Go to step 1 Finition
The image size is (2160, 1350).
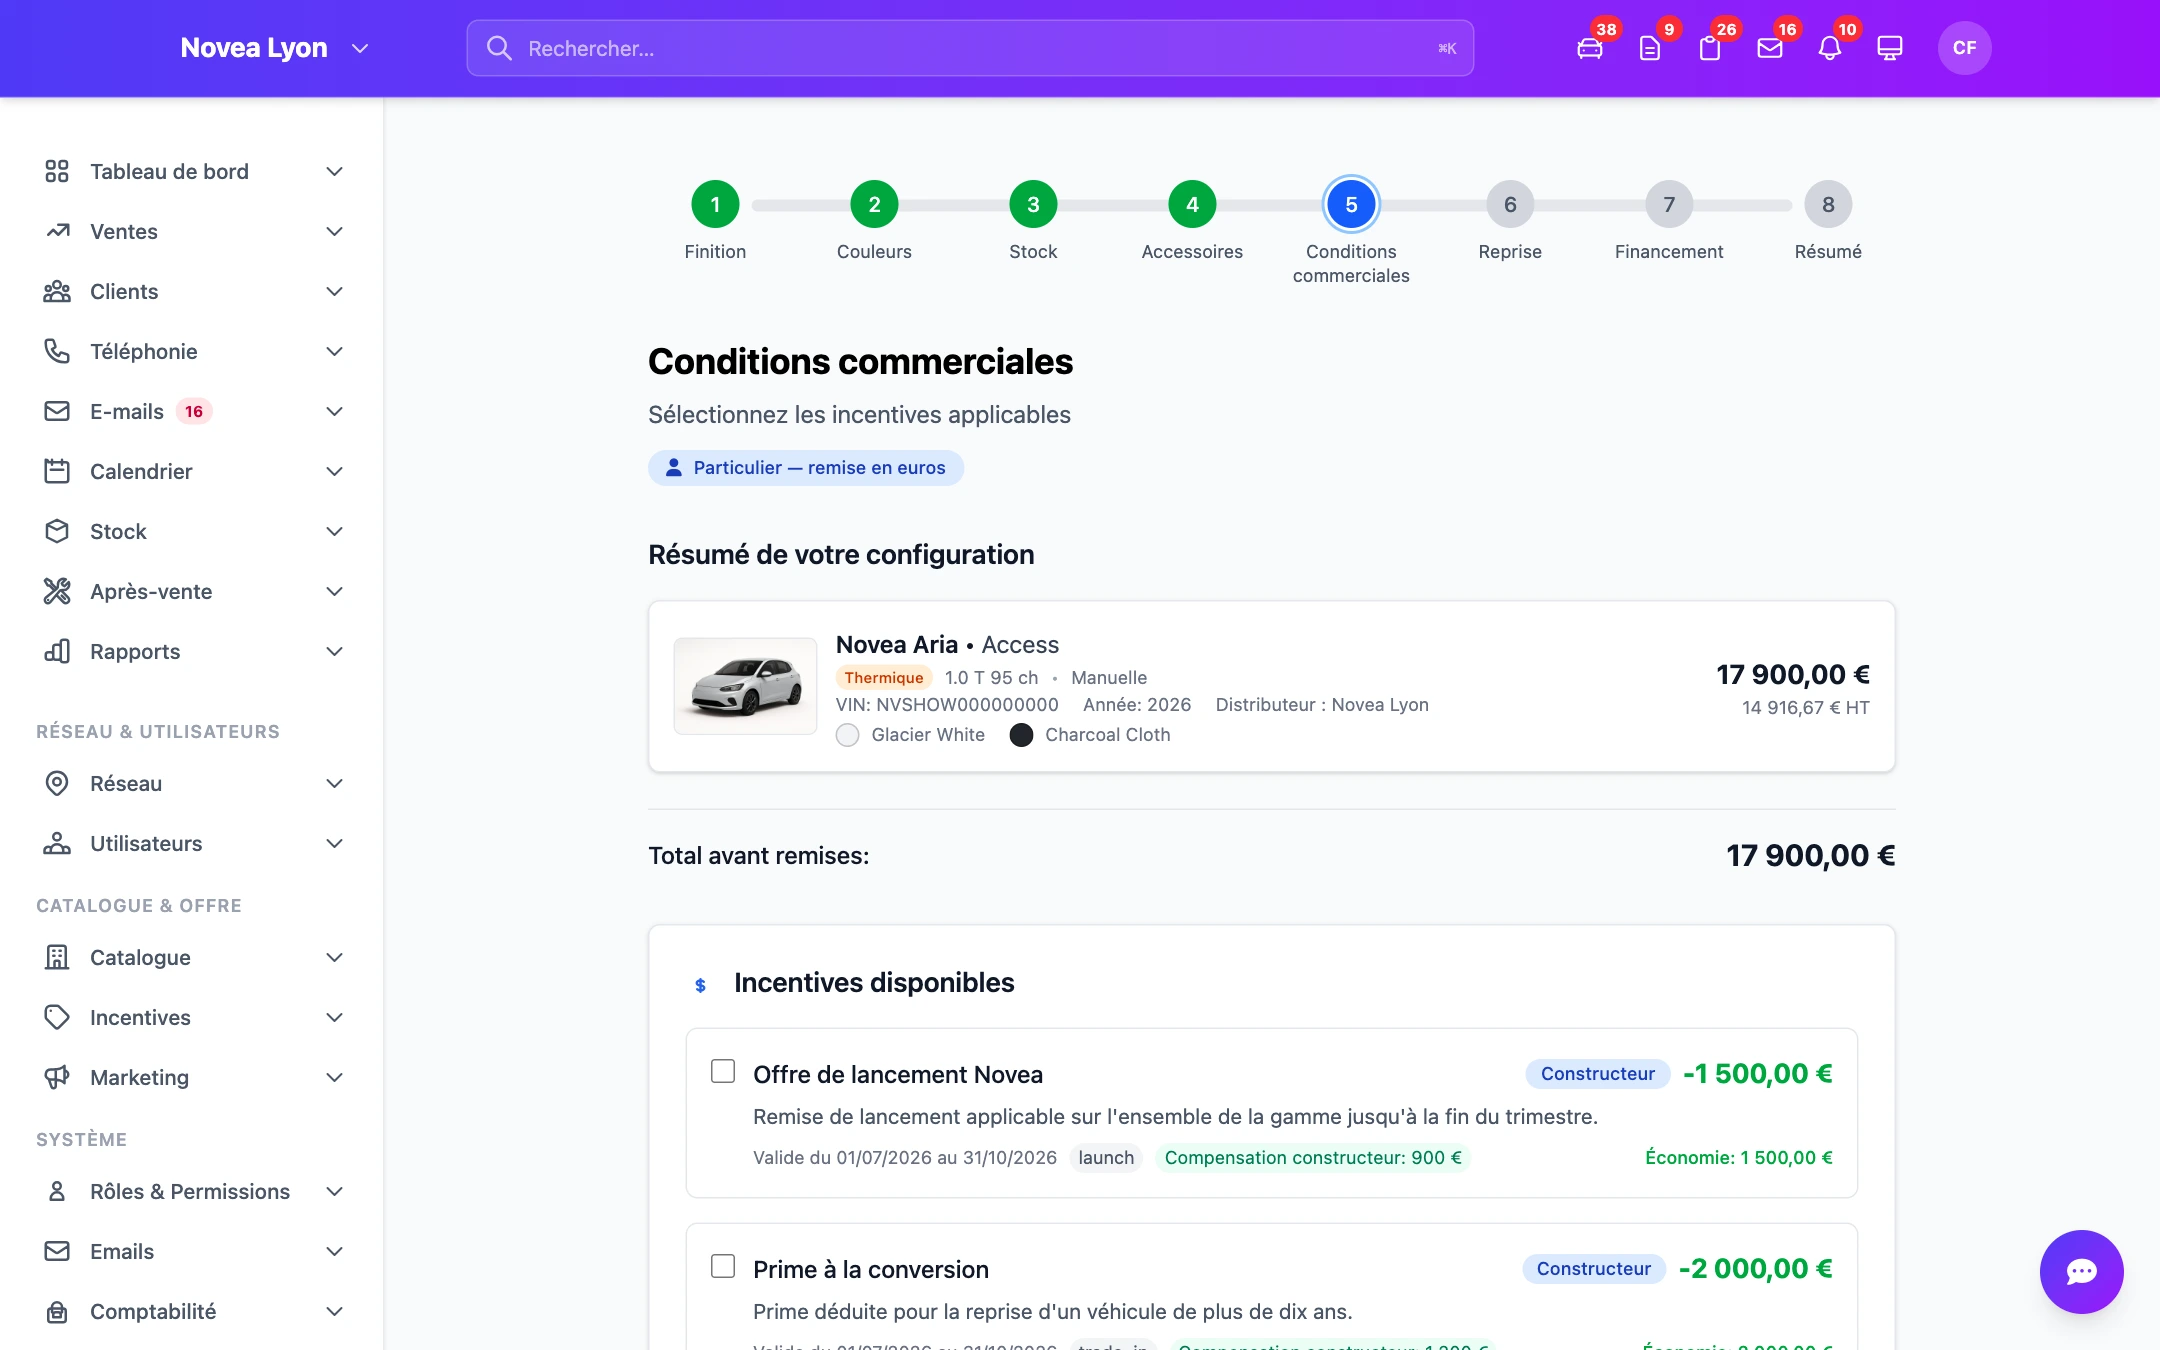pyautogui.click(x=715, y=204)
